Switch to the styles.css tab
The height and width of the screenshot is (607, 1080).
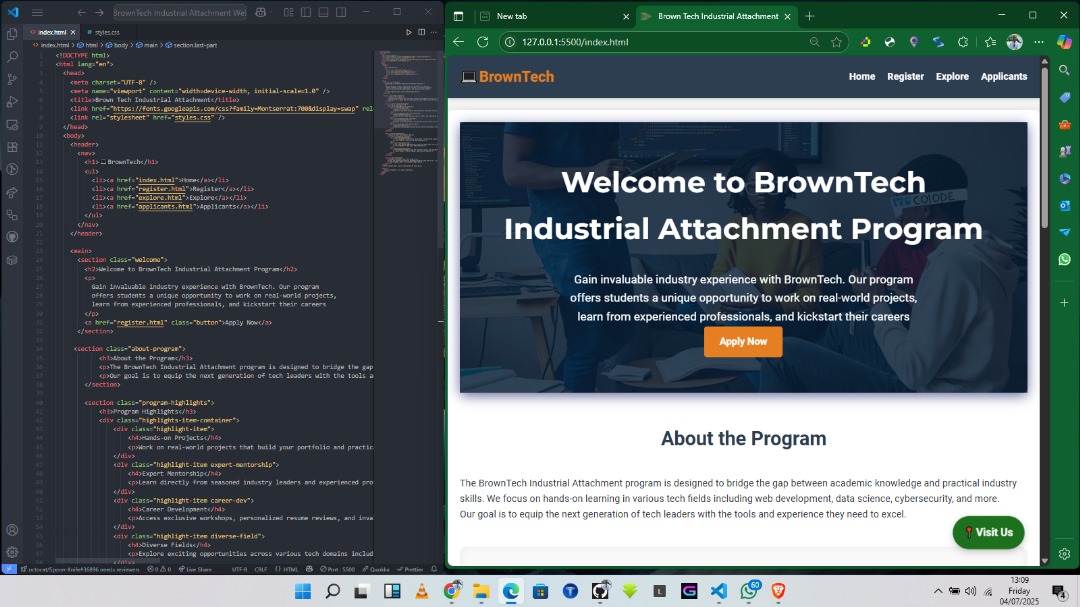tap(107, 32)
